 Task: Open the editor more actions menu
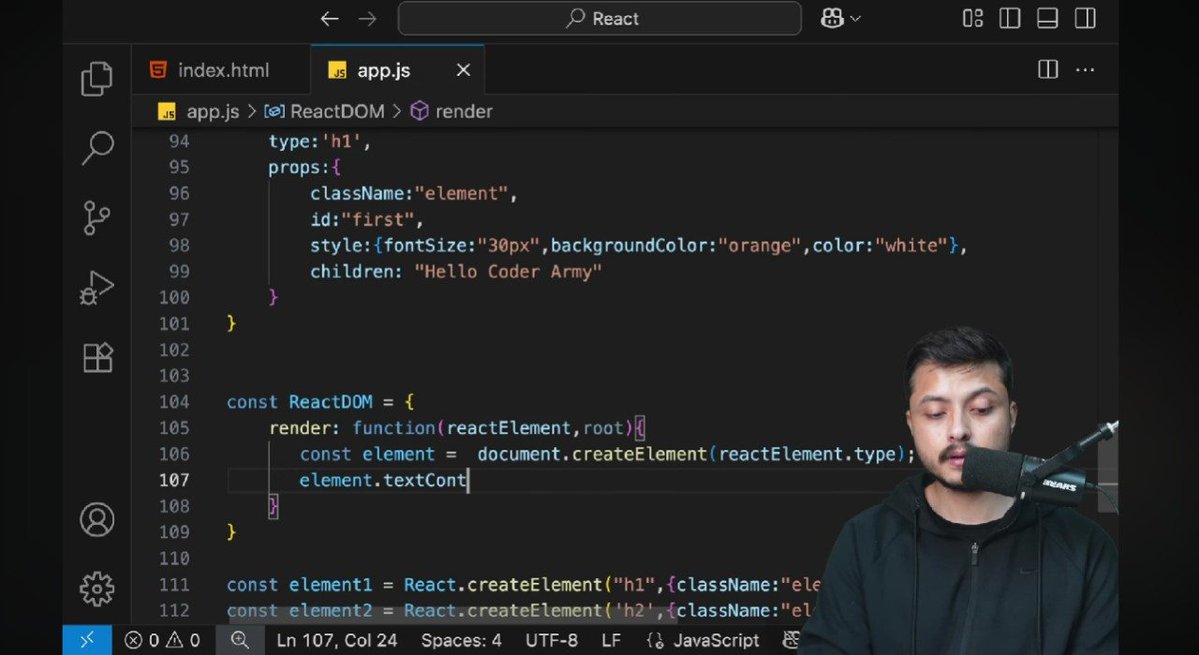1084,69
